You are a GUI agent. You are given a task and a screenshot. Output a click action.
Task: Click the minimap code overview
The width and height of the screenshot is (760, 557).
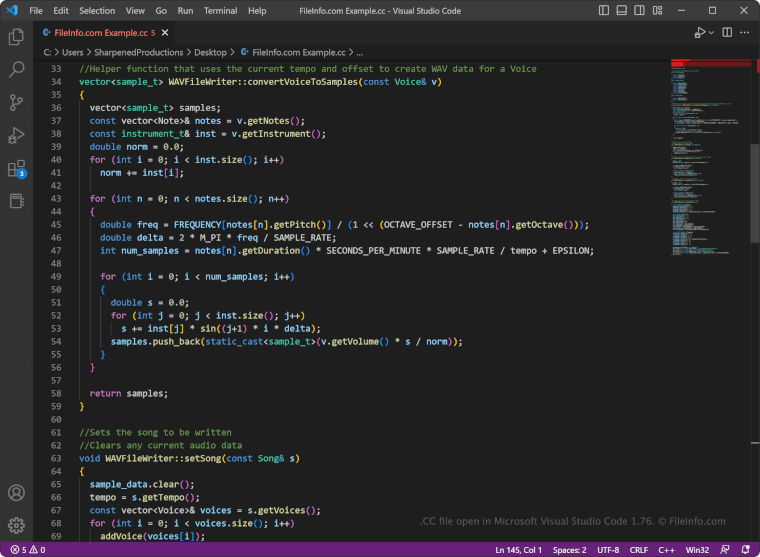710,158
